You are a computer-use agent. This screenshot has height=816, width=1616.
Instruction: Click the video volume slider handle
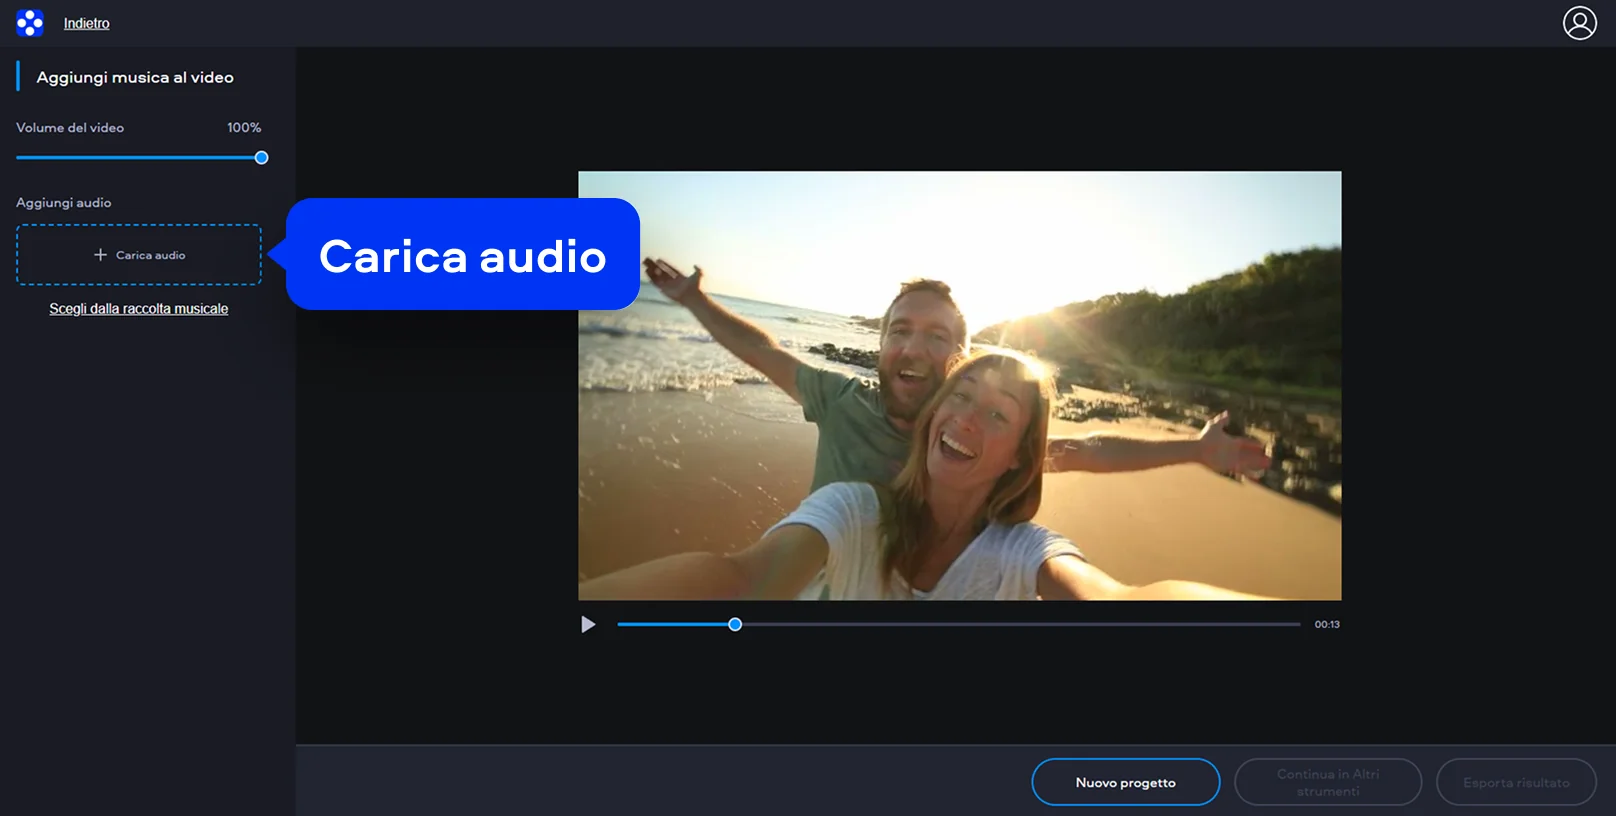pos(261,158)
